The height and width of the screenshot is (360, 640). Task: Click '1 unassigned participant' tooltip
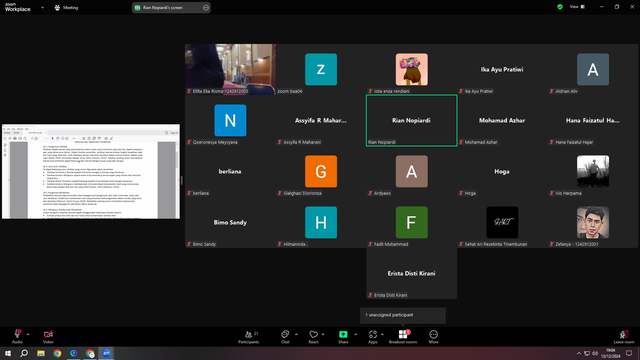tap(402, 315)
